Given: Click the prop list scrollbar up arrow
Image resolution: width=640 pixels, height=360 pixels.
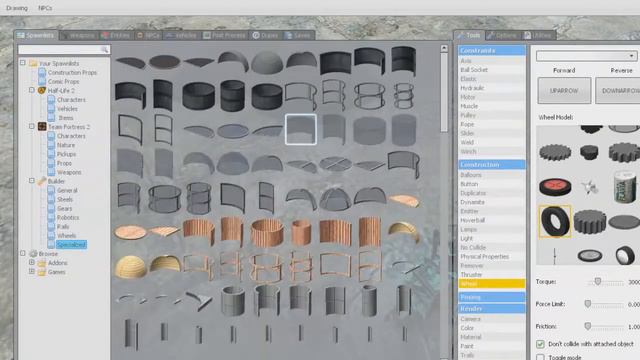Looking at the screenshot, I should point(444,48).
